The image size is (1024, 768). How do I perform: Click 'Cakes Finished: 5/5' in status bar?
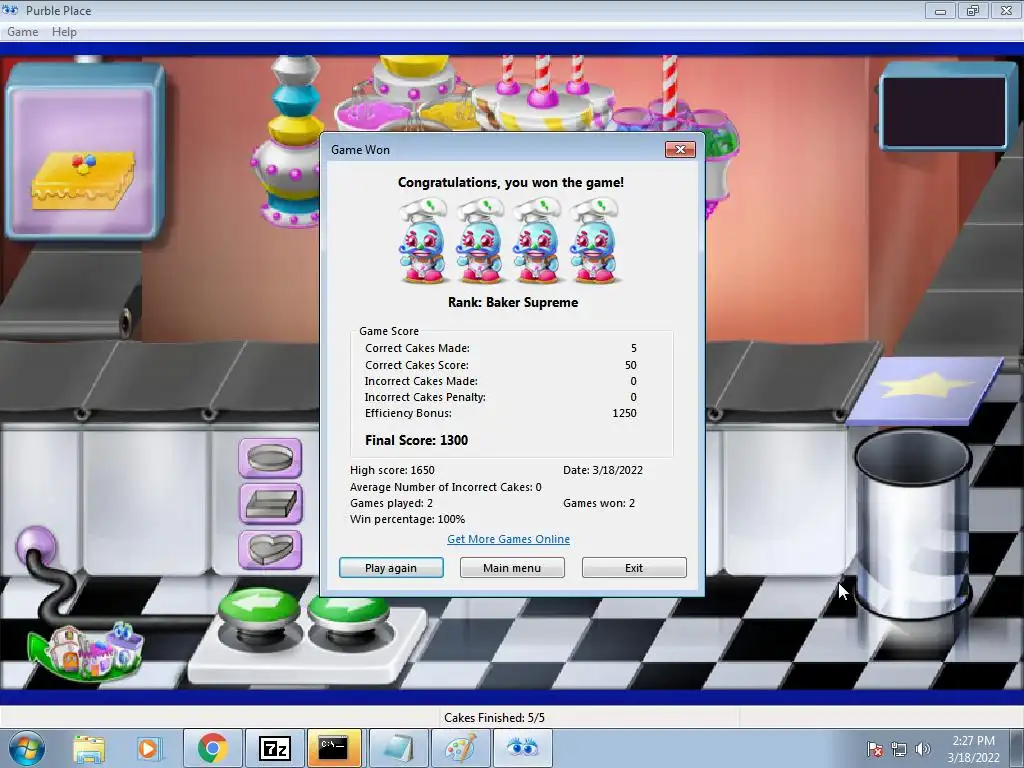[x=494, y=718]
